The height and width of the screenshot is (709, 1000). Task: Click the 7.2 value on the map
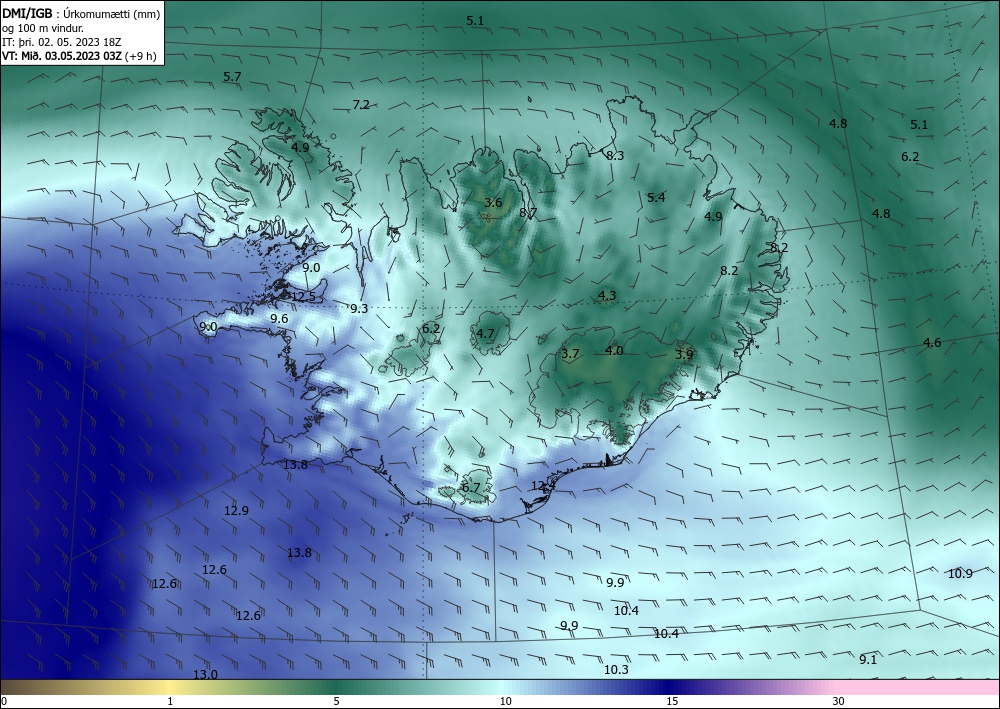coord(361,105)
